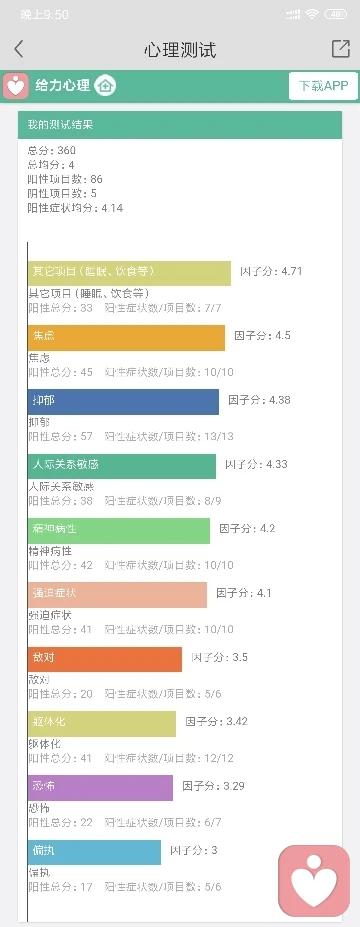Select the olive 躯体化 bar
This screenshot has width=360, height=927.
click(102, 724)
